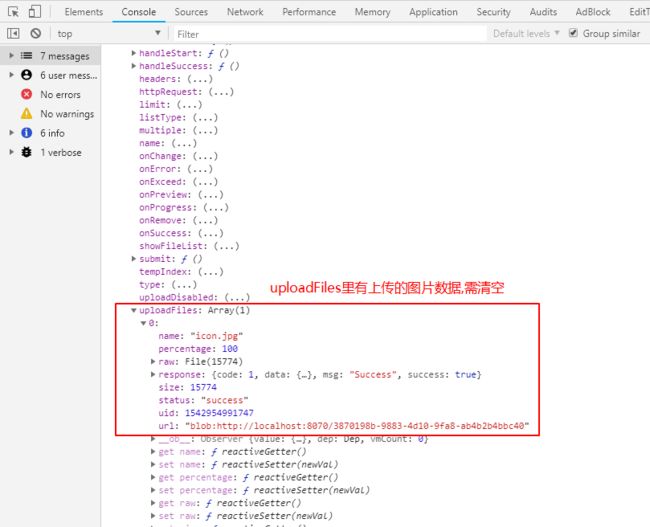Switch to the Audits tab
The height and width of the screenshot is (527, 650).
[x=543, y=12]
